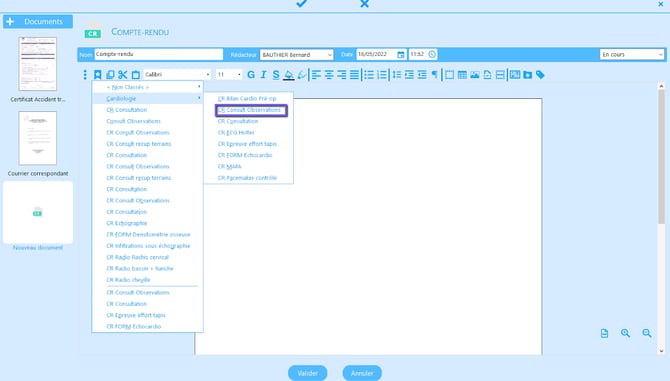
Task: Insert a bulleted list
Action: click(369, 75)
